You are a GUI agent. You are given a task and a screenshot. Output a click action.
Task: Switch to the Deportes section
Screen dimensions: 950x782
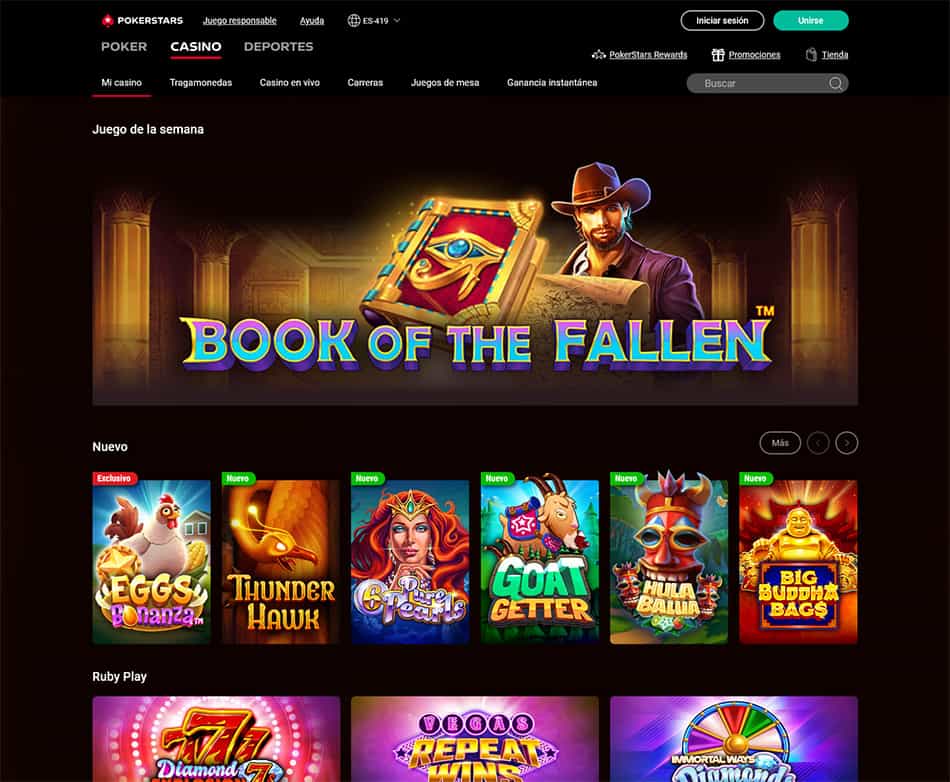click(279, 47)
